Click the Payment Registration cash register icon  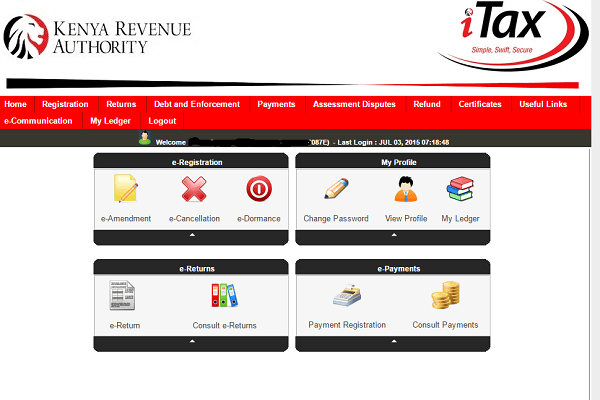(x=347, y=295)
